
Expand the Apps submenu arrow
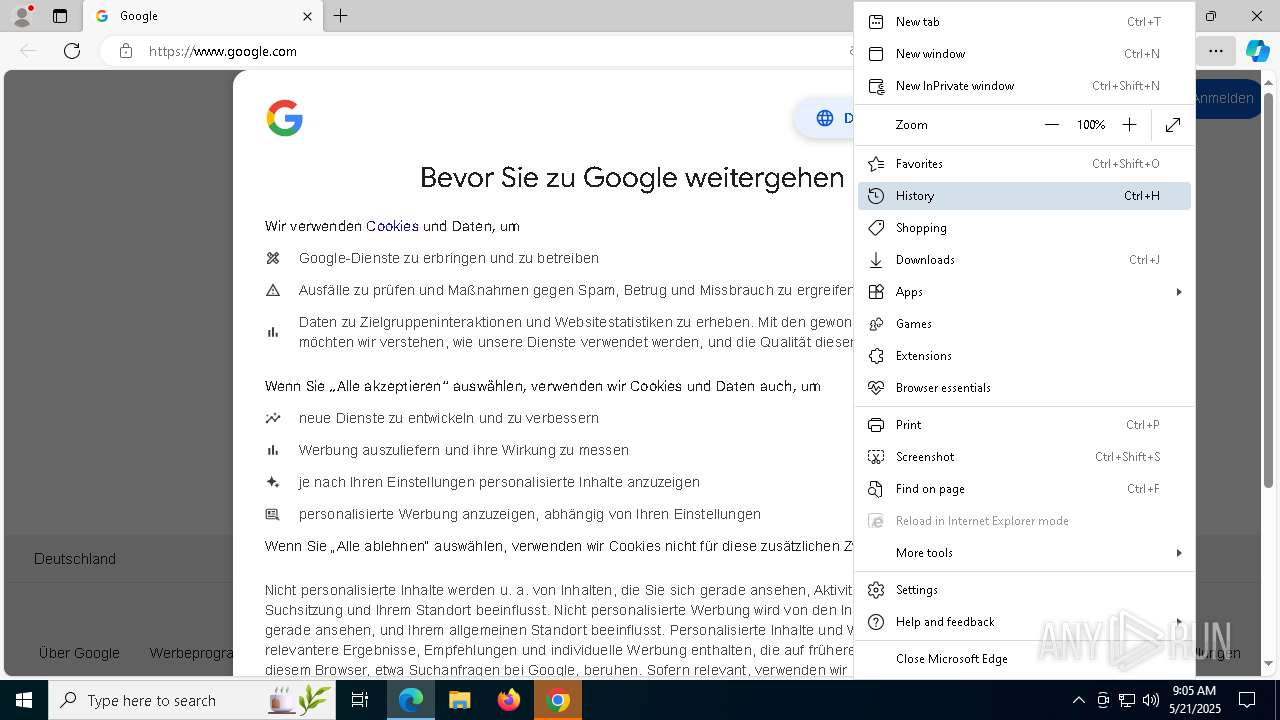click(1179, 292)
